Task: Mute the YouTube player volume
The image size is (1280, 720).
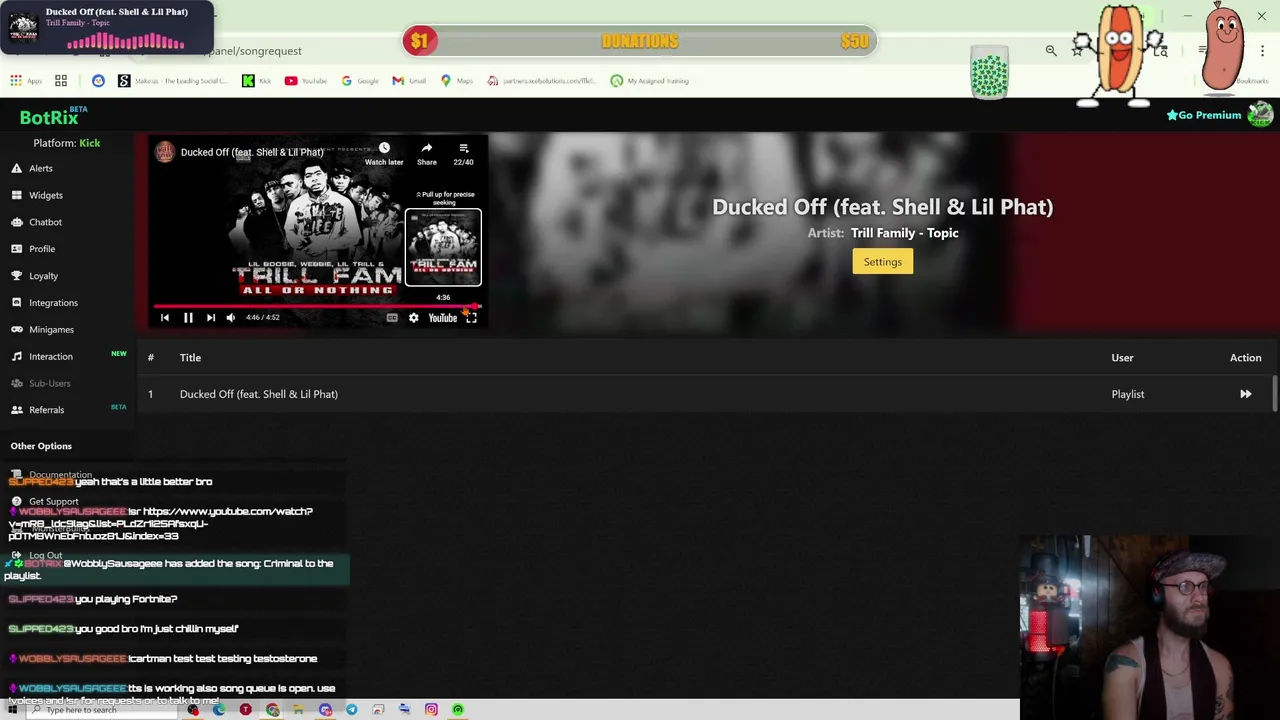Action: click(x=231, y=318)
